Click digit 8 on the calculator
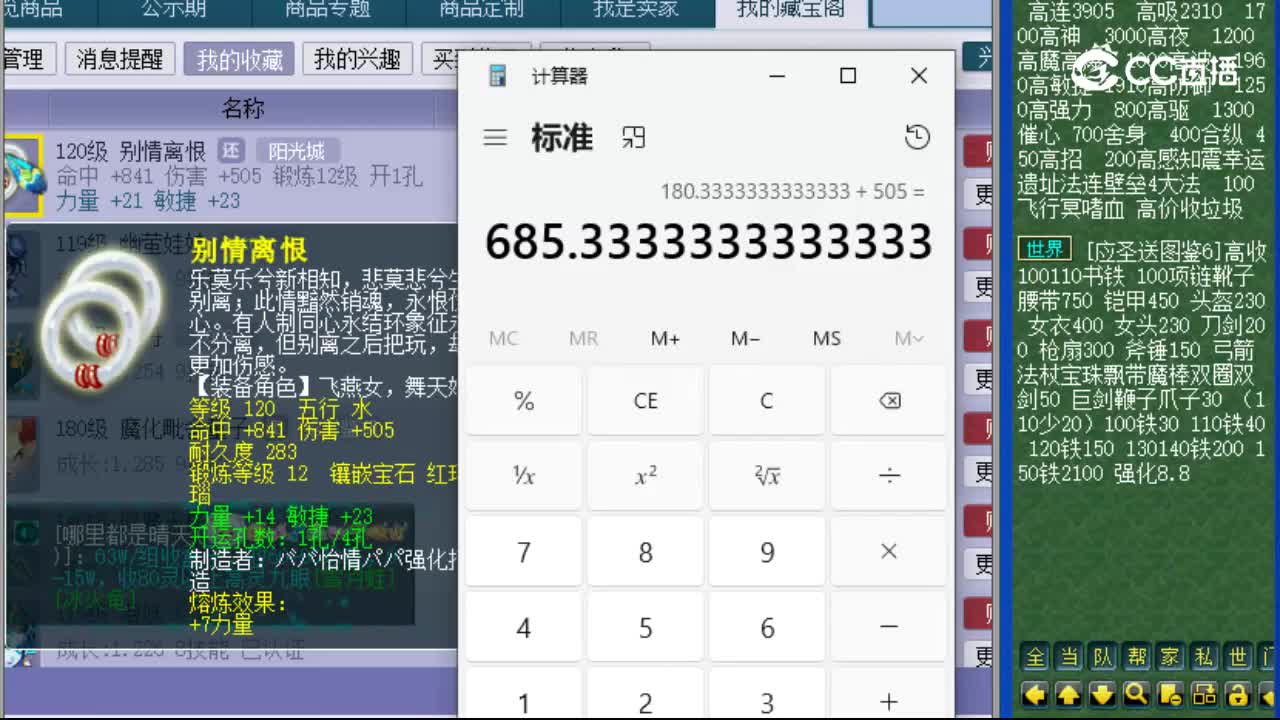 coord(645,552)
